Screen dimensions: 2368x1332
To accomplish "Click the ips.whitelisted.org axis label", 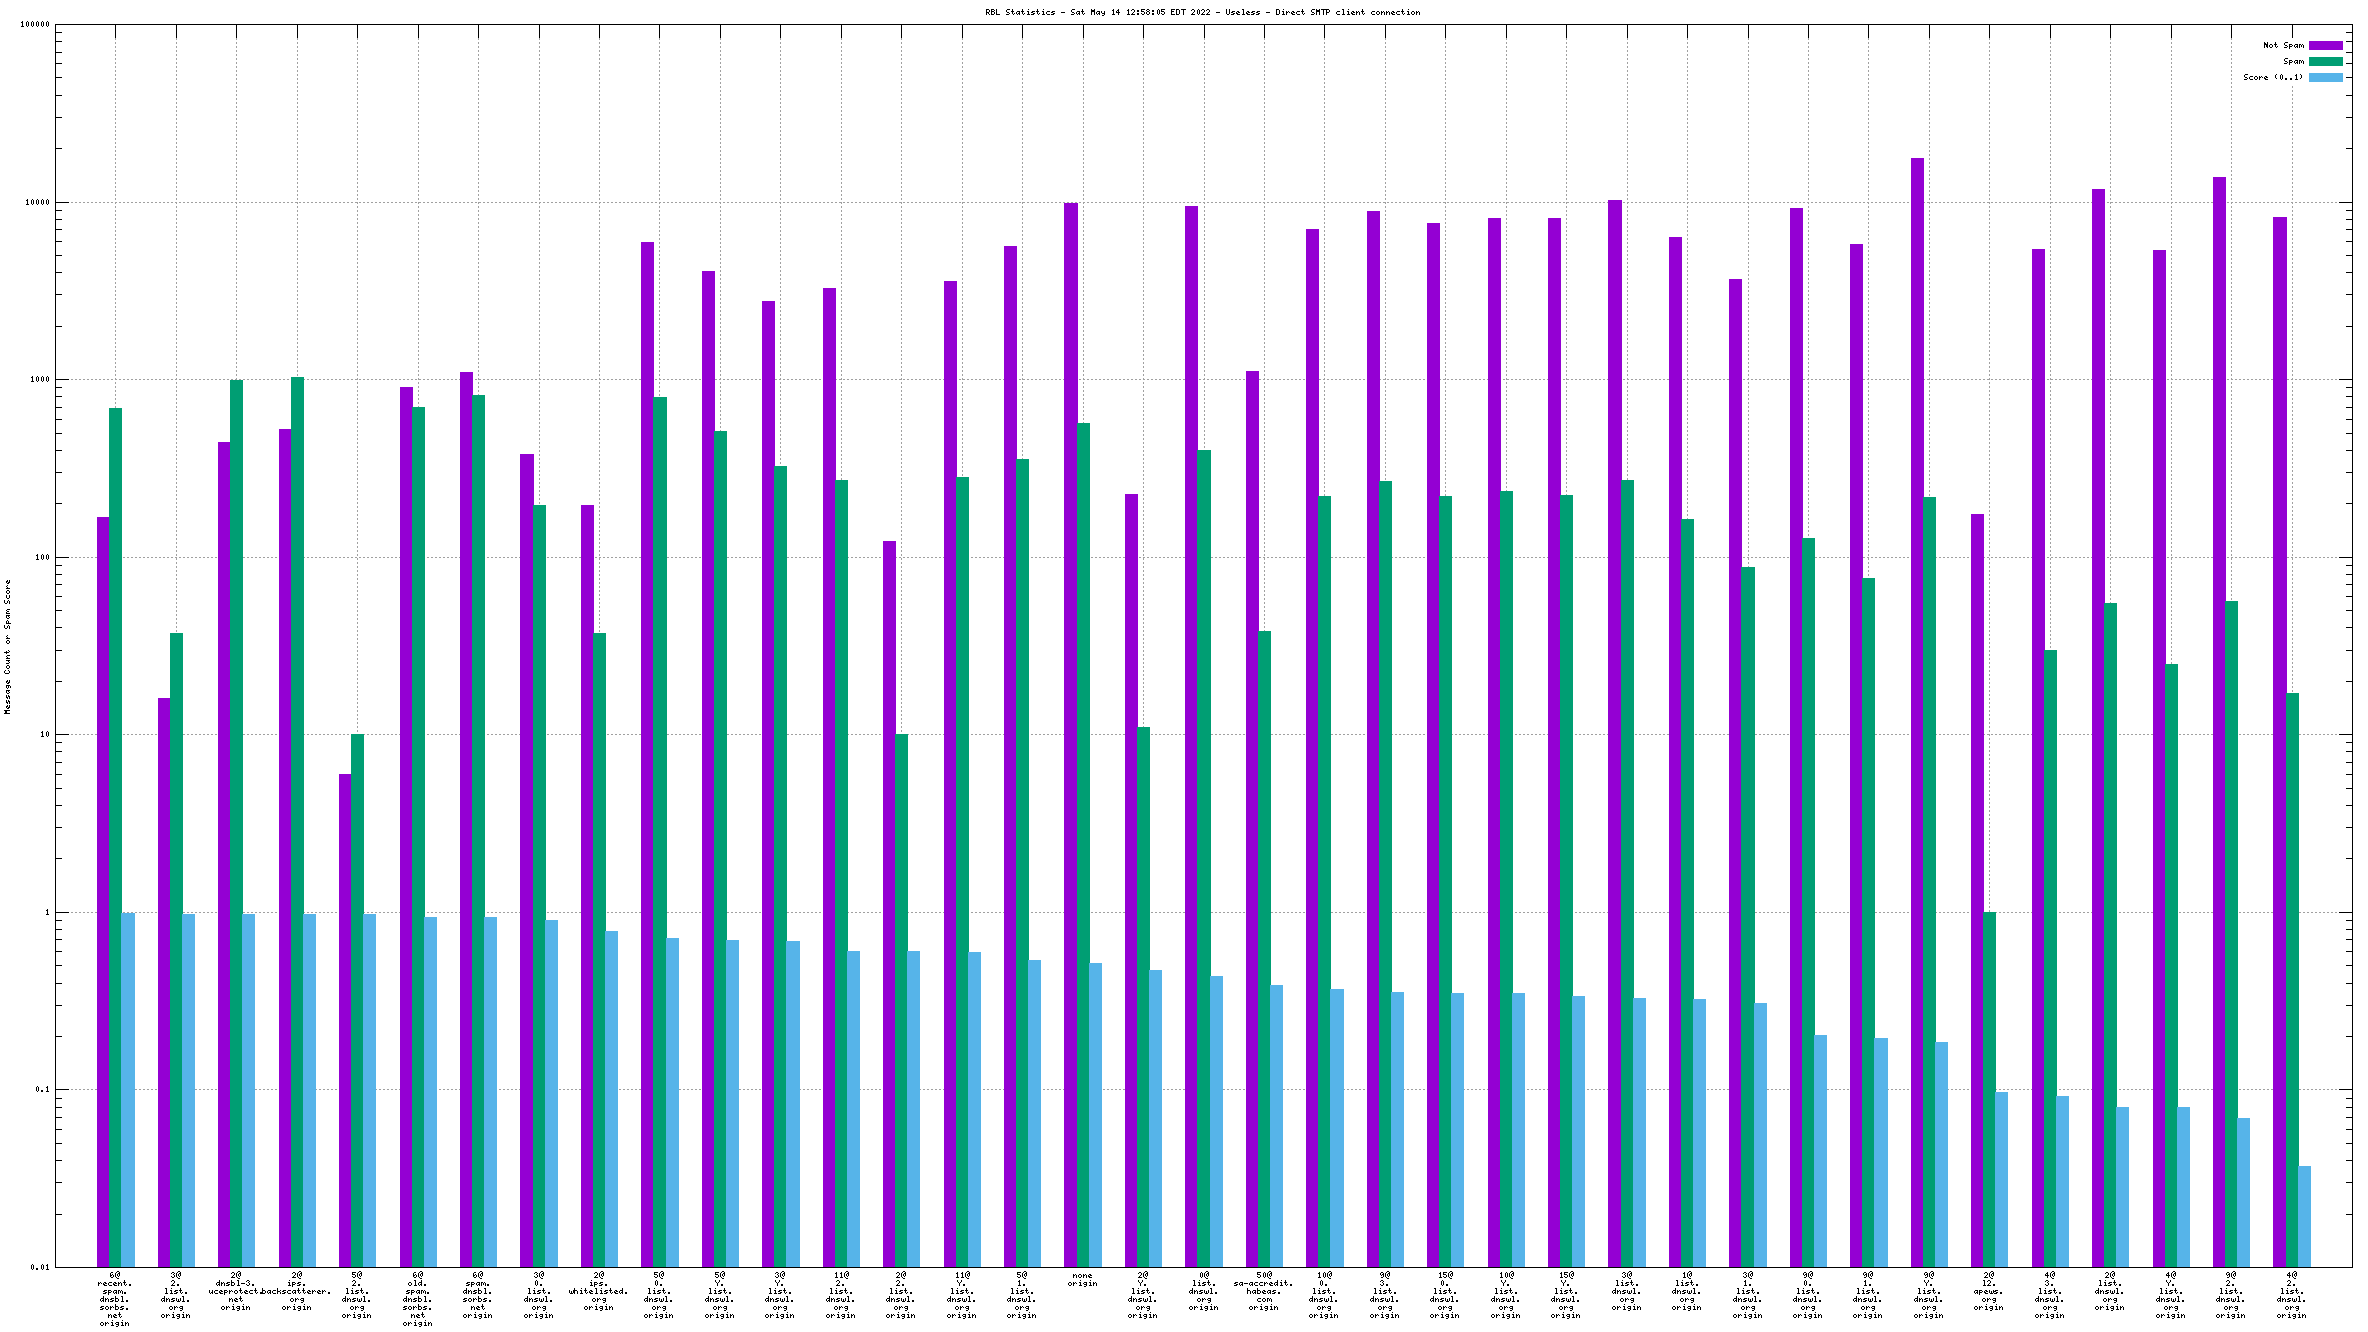I will (x=599, y=1291).
